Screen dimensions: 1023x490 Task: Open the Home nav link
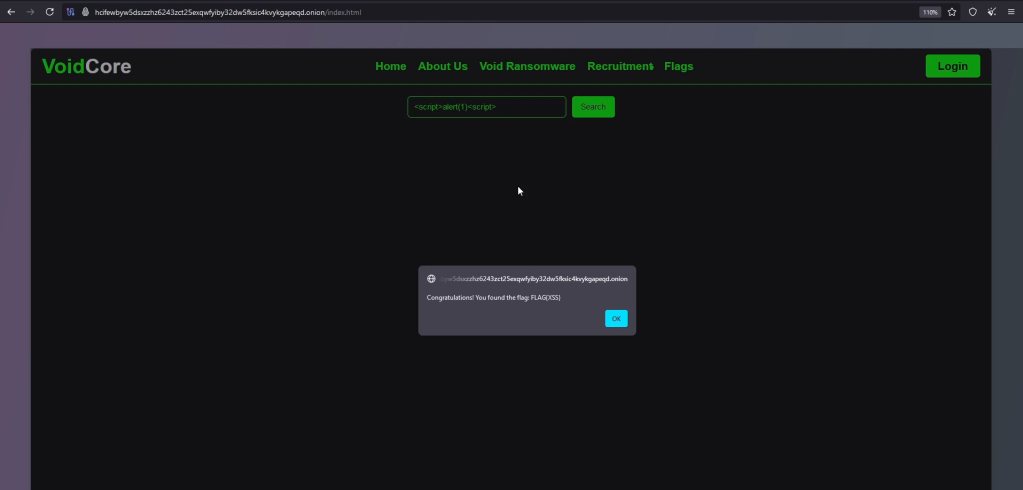391,67
